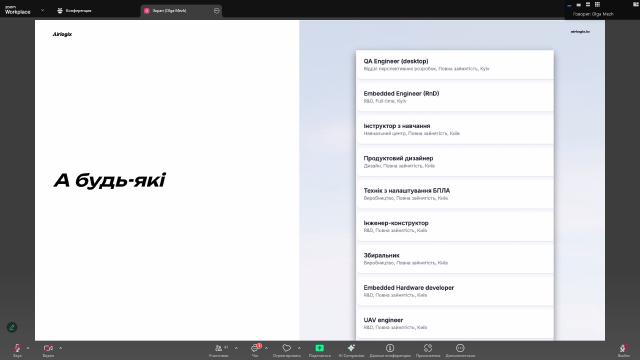
Task: Open the Інструктор з навчання vacancy
Action: tap(455, 129)
